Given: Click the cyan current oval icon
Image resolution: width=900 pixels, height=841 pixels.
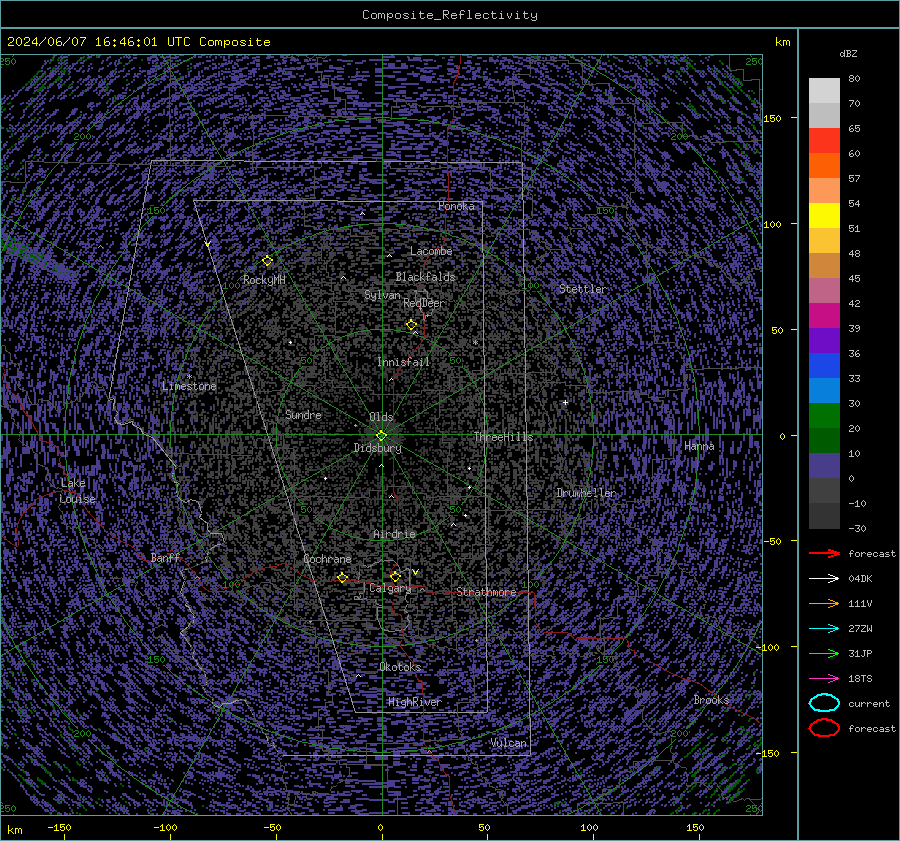Looking at the screenshot, I should tap(824, 703).
